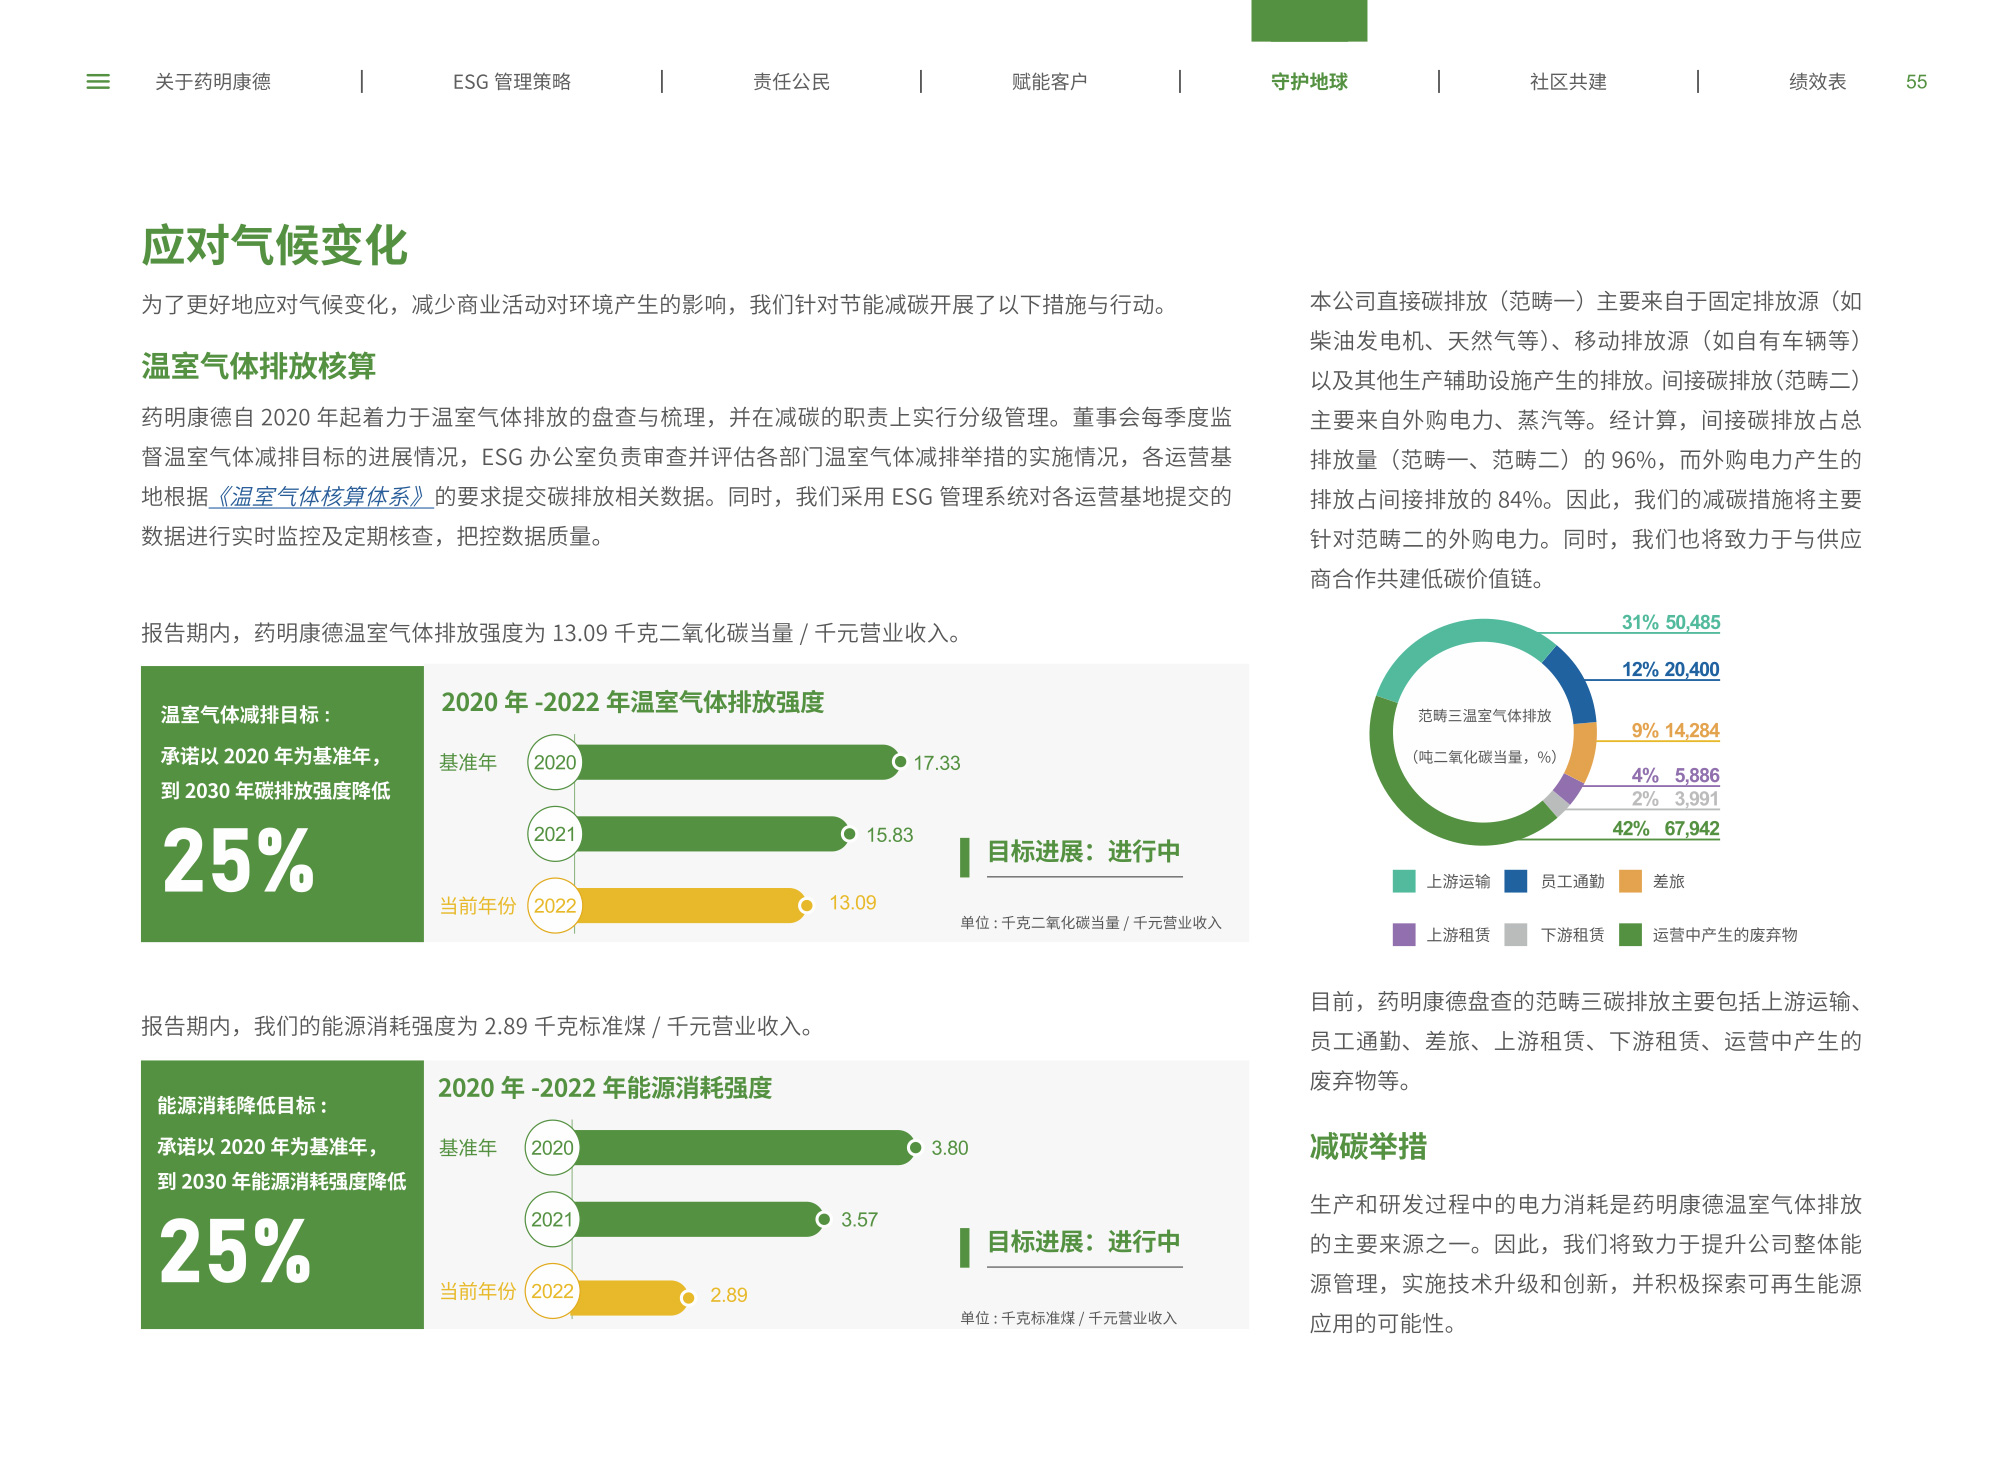
Task: Click the 2020 circle in energy intensity chart
Action: coord(552,1148)
